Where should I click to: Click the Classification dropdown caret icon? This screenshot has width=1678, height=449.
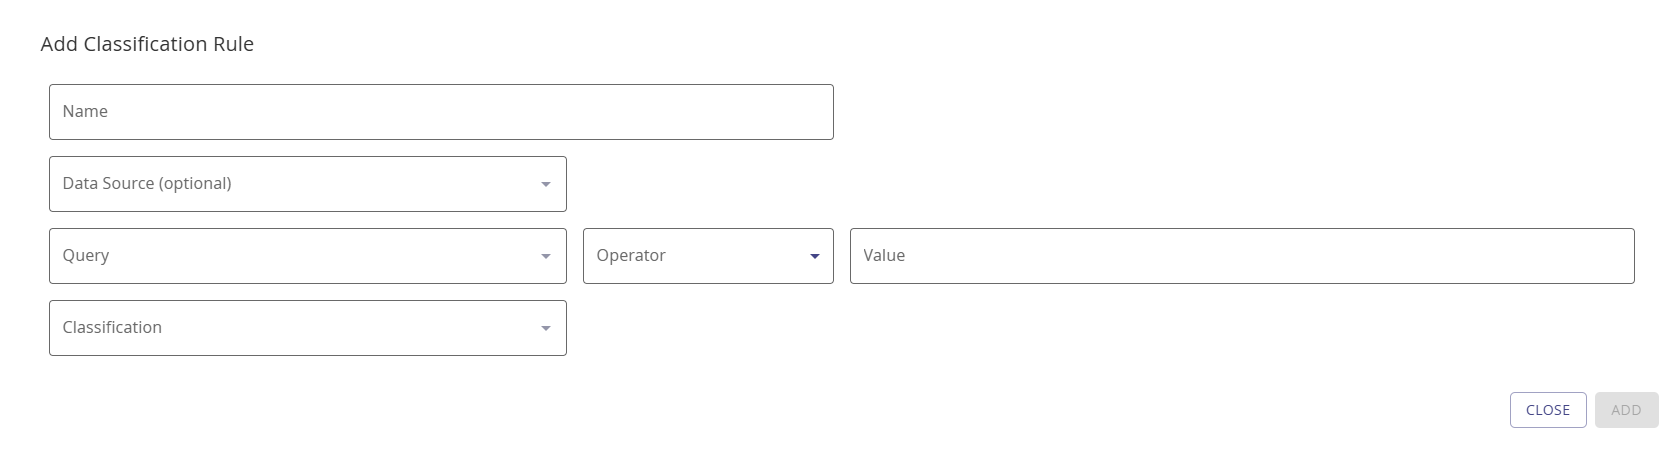click(546, 329)
